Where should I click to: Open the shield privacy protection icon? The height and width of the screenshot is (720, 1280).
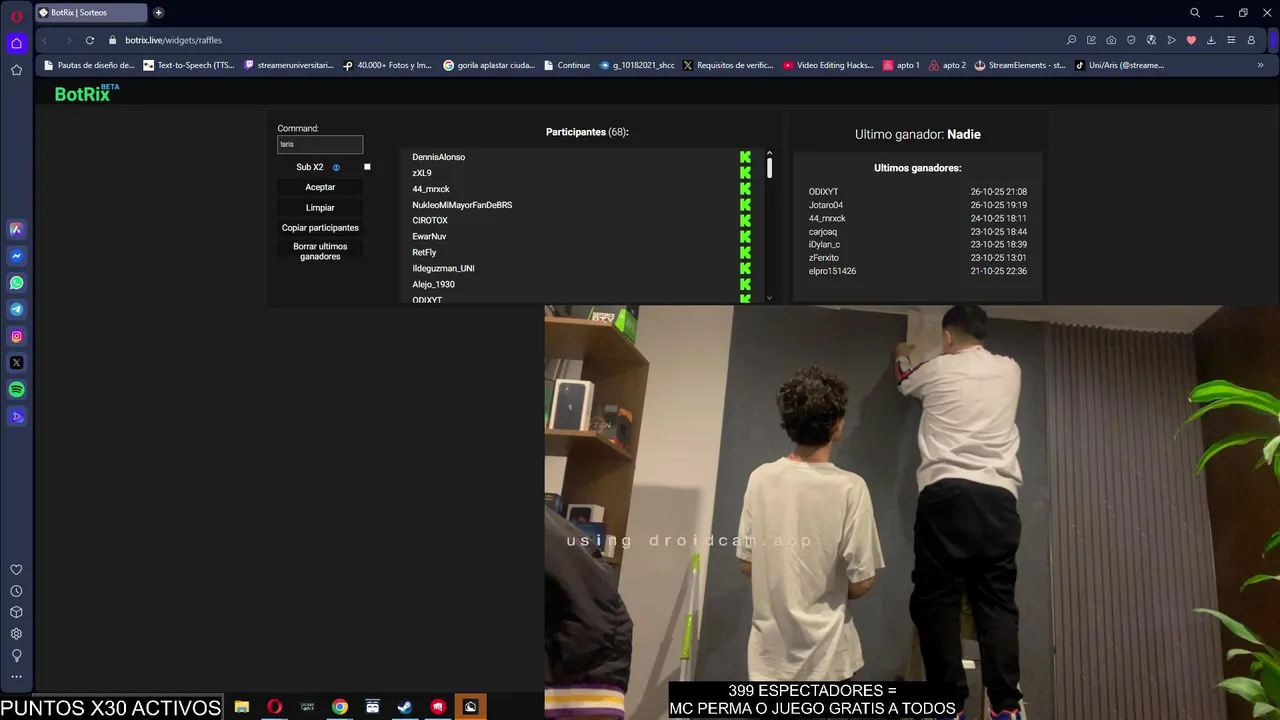(1131, 40)
